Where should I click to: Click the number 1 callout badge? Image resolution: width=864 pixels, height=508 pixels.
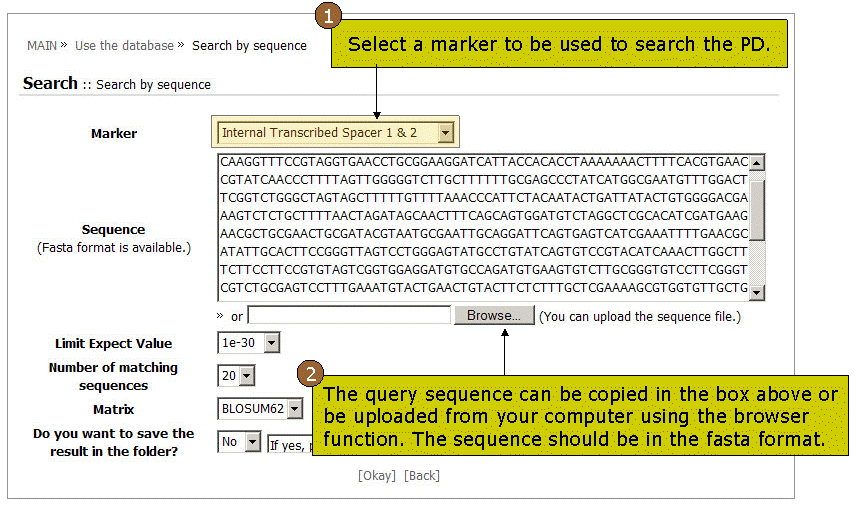327,16
